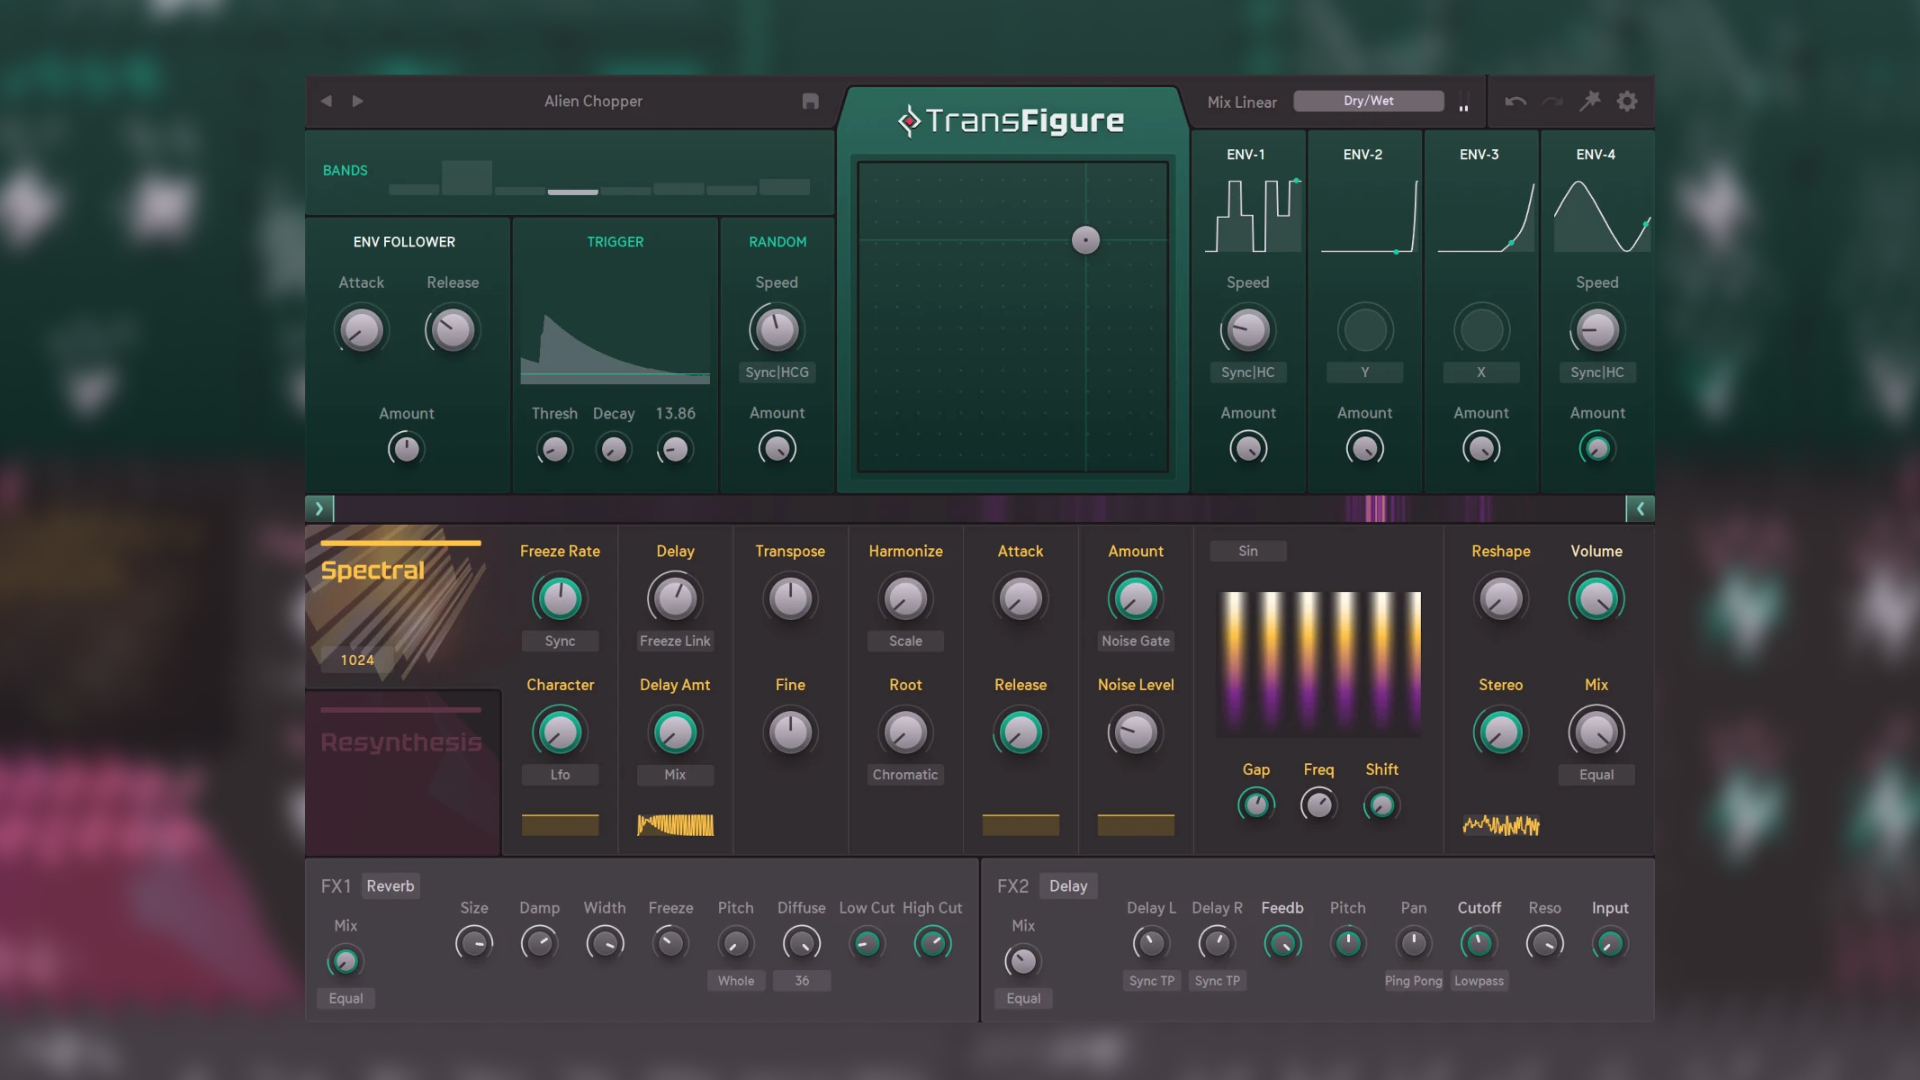Image resolution: width=1920 pixels, height=1080 pixels.
Task: Switch FX2 to the Delay tab
Action: point(1068,886)
